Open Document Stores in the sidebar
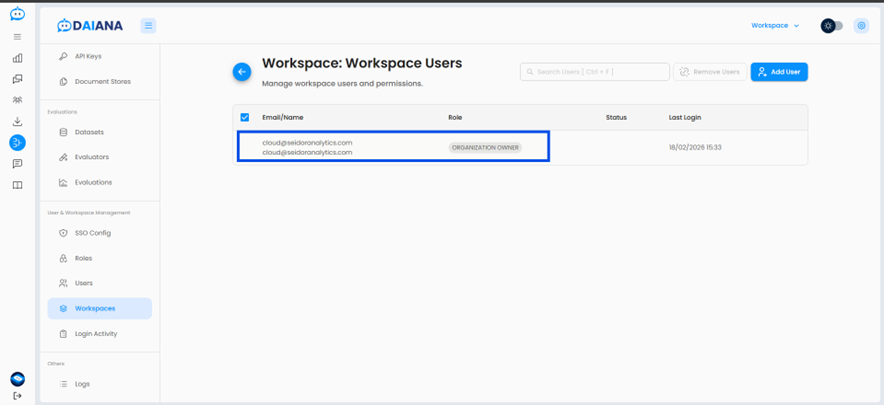884x405 pixels. tap(102, 82)
